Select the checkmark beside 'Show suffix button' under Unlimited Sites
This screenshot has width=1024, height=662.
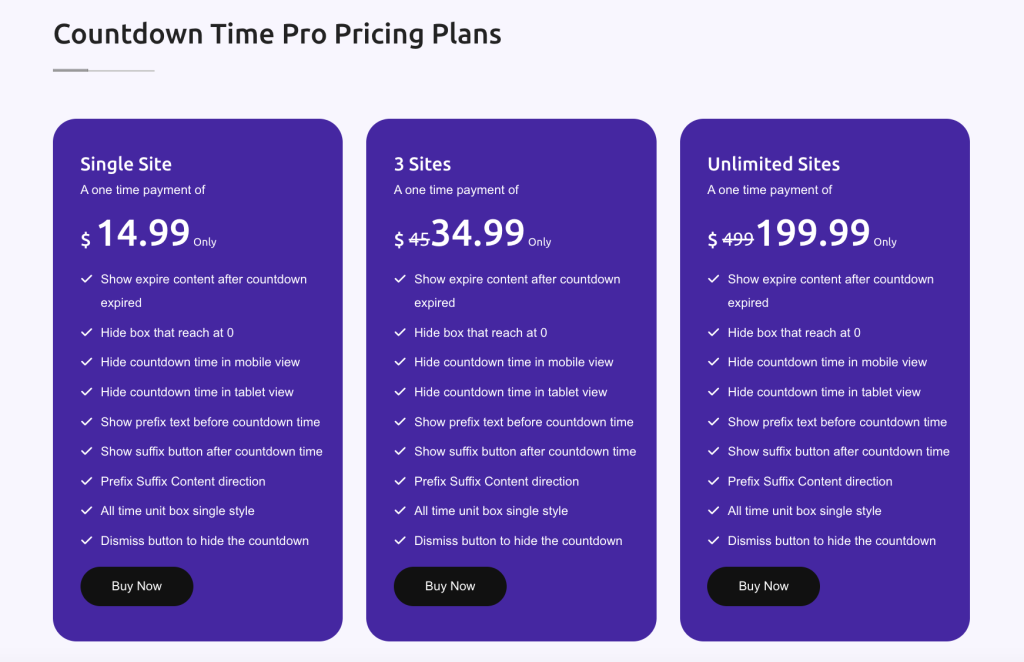(712, 451)
